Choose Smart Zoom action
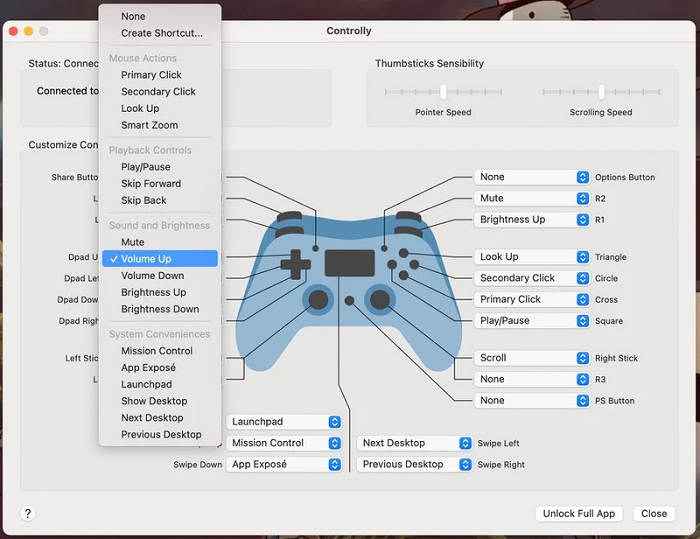Screen dimensions: 700x539 [x=160, y=125]
